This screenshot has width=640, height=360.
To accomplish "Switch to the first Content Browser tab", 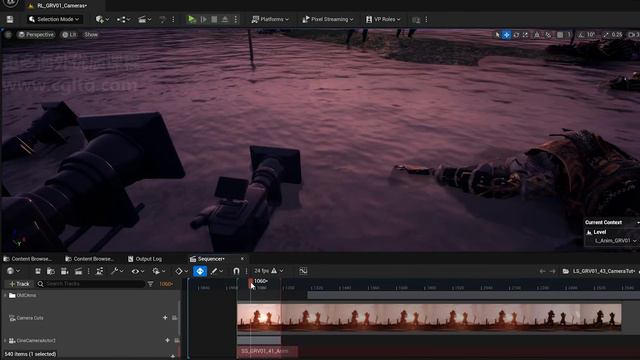I will point(28,259).
